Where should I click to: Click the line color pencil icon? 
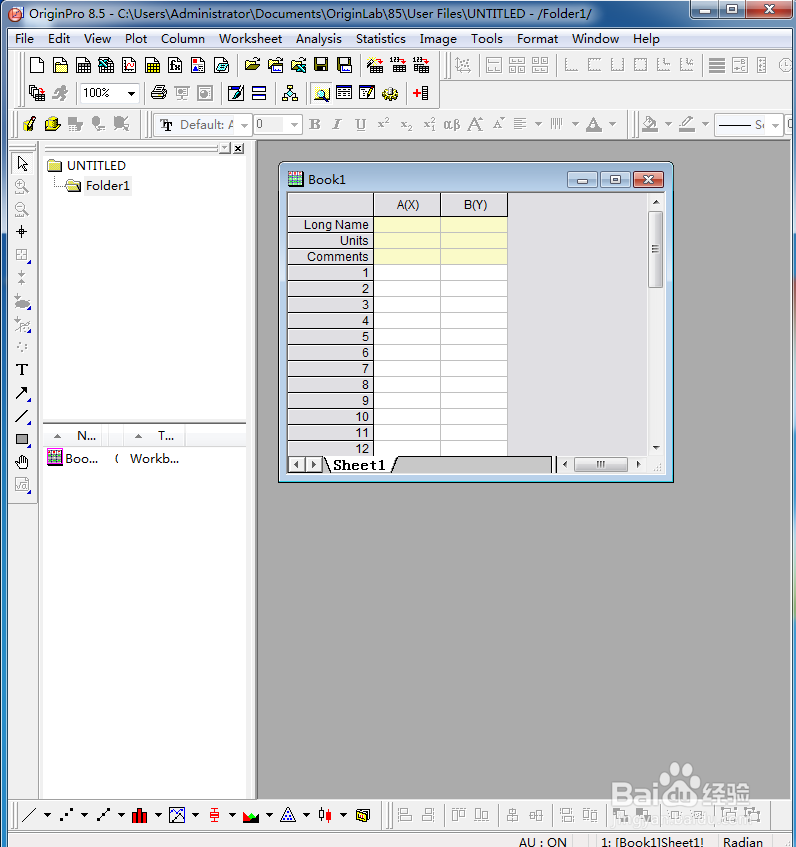pyautogui.click(x=686, y=125)
